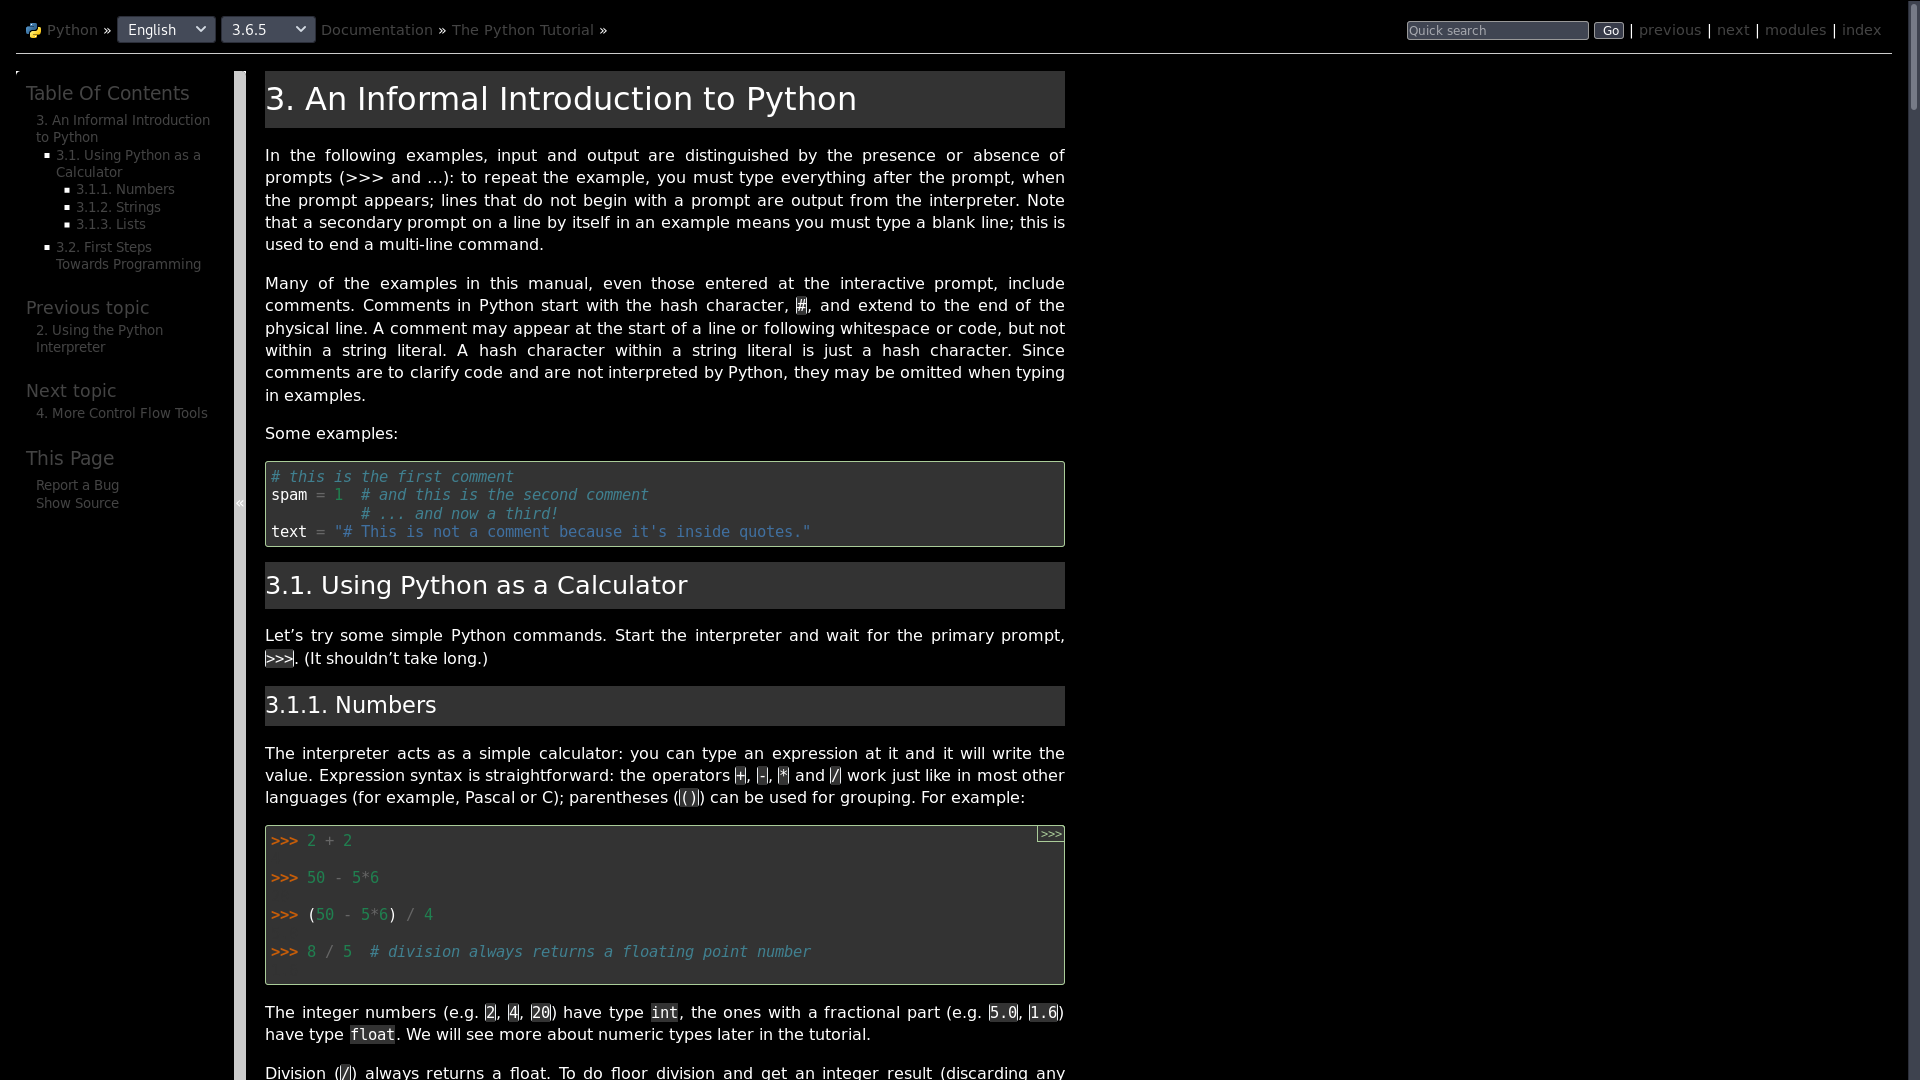
Task: Collapse the sidebar using its edge handle
Action: (x=240, y=504)
